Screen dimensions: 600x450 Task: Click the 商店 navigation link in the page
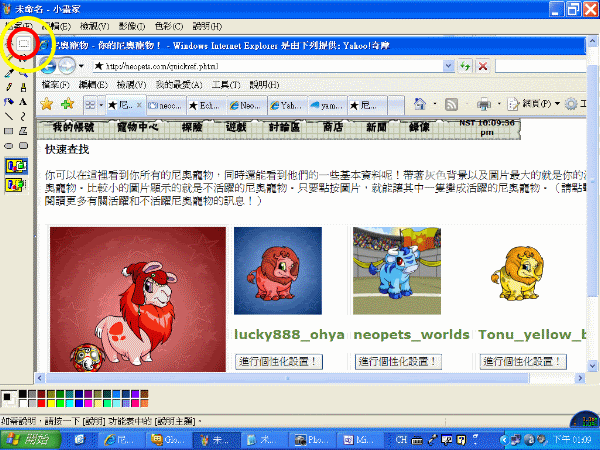pos(333,127)
